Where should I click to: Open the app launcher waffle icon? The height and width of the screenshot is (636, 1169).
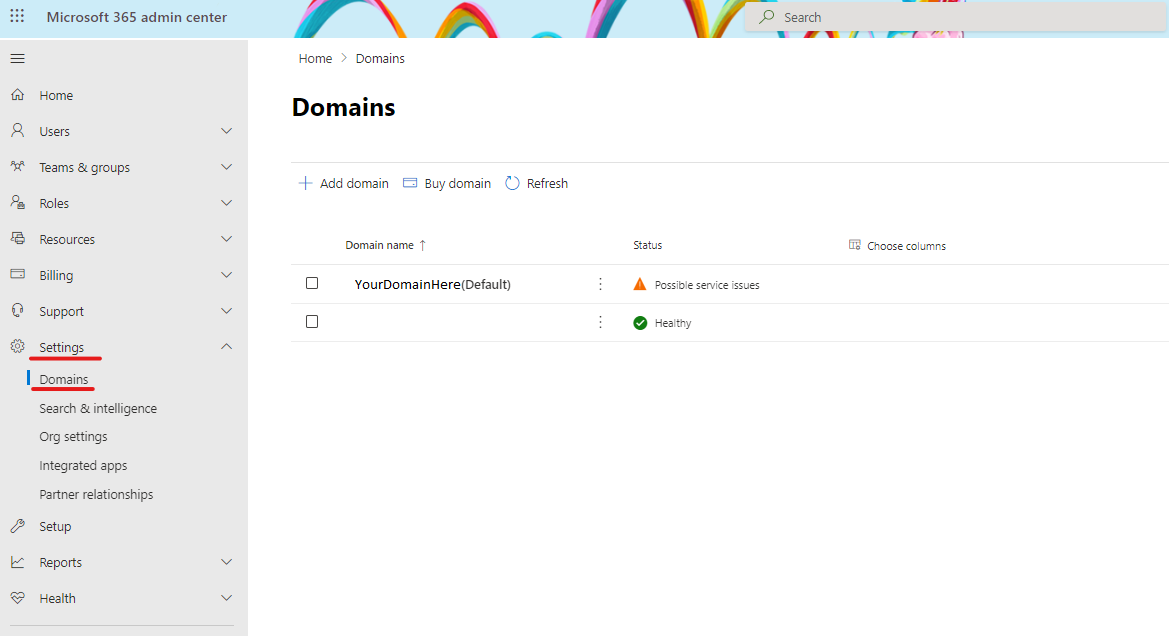point(17,16)
